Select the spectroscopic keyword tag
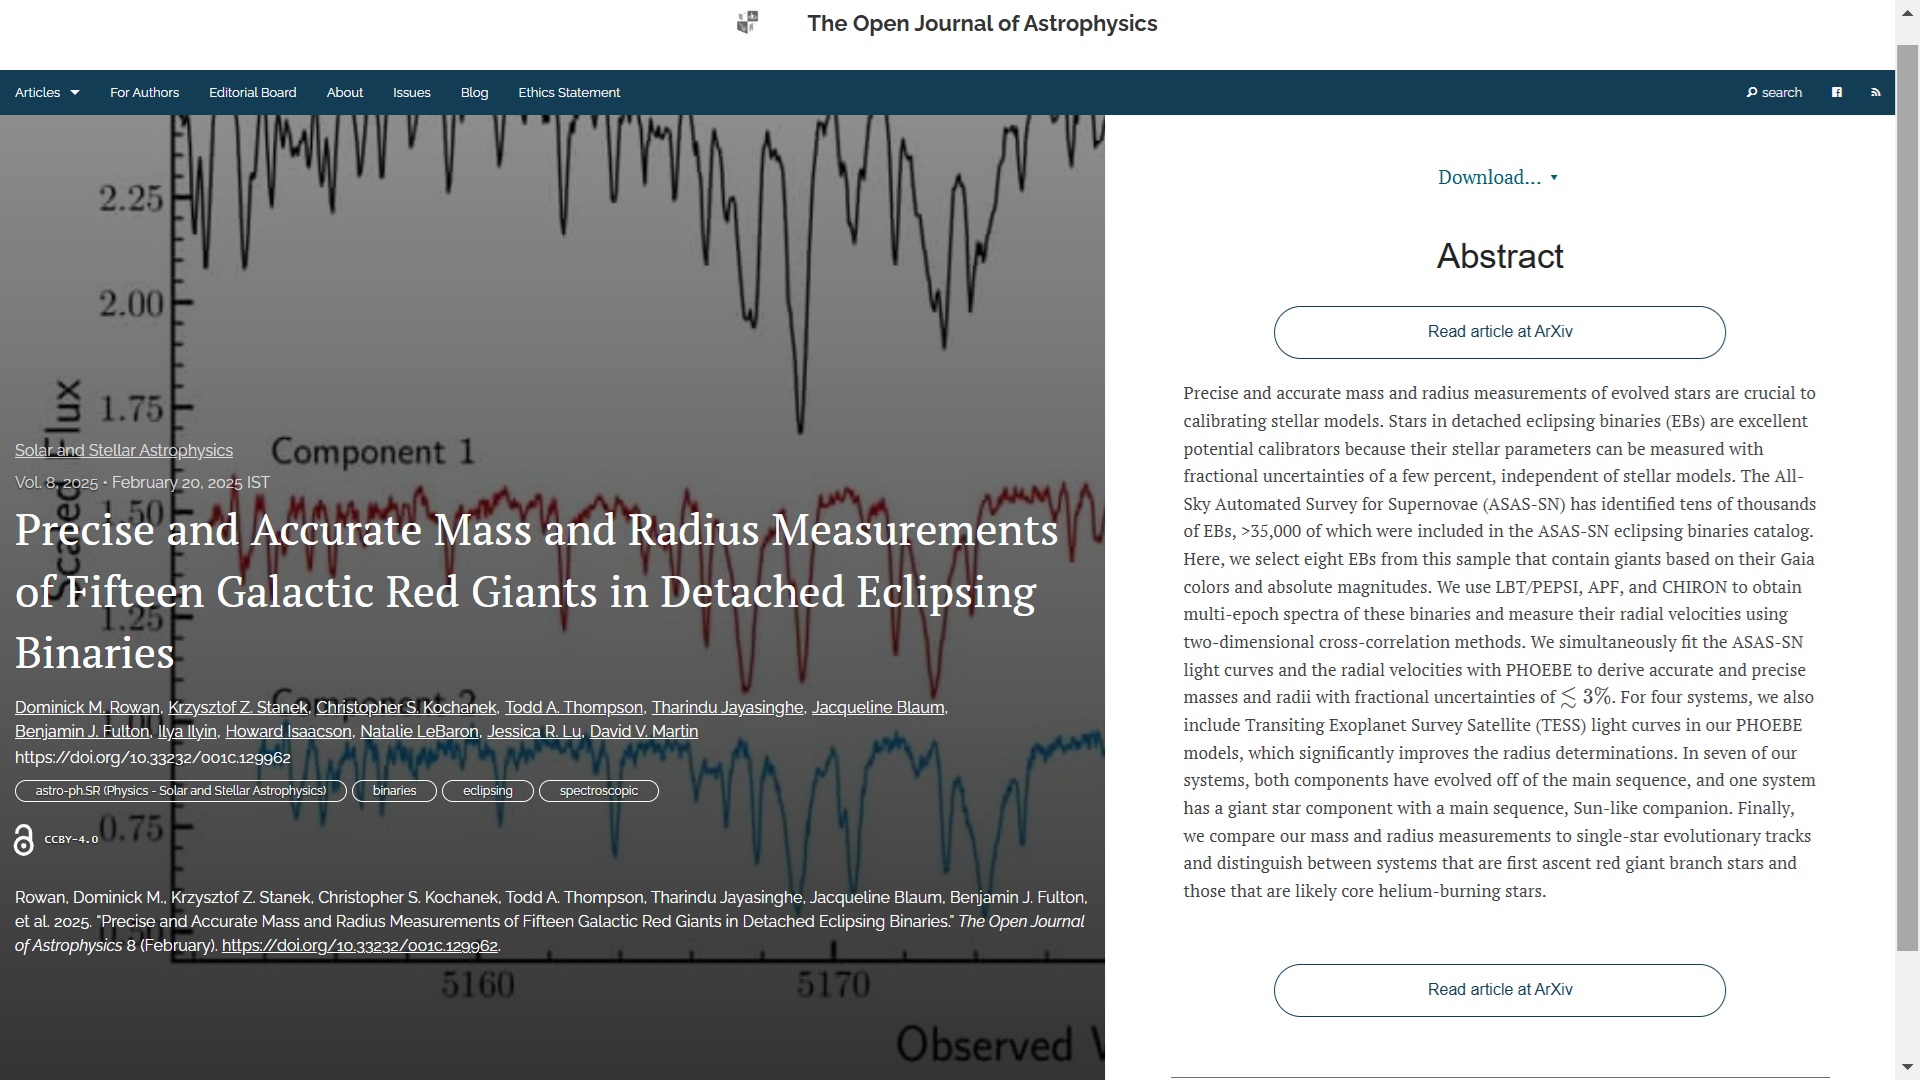The image size is (1920, 1080). coord(598,791)
